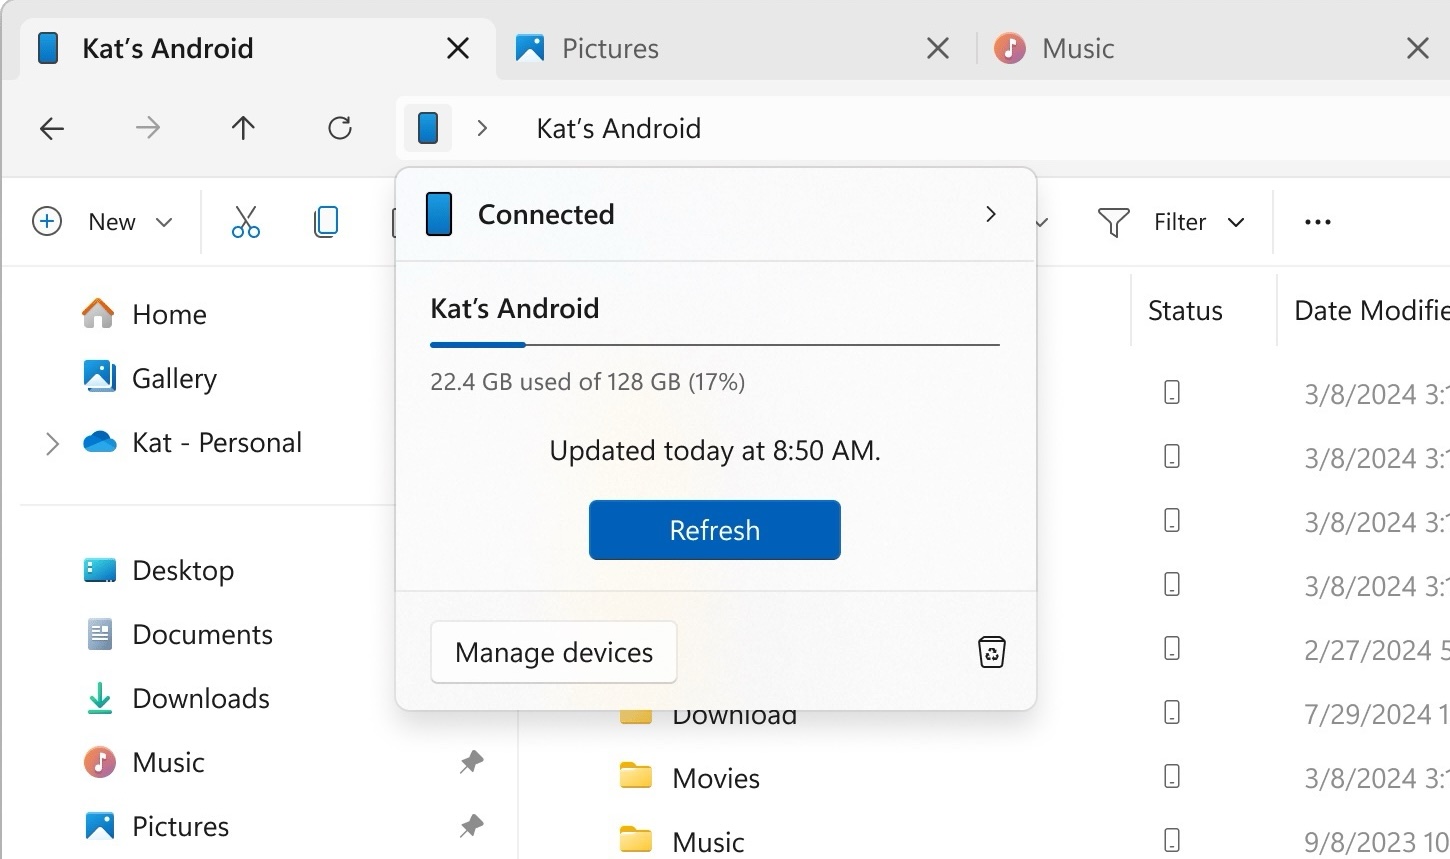Unpin Pictures from the sidebar
The width and height of the screenshot is (1450, 859).
(x=471, y=826)
